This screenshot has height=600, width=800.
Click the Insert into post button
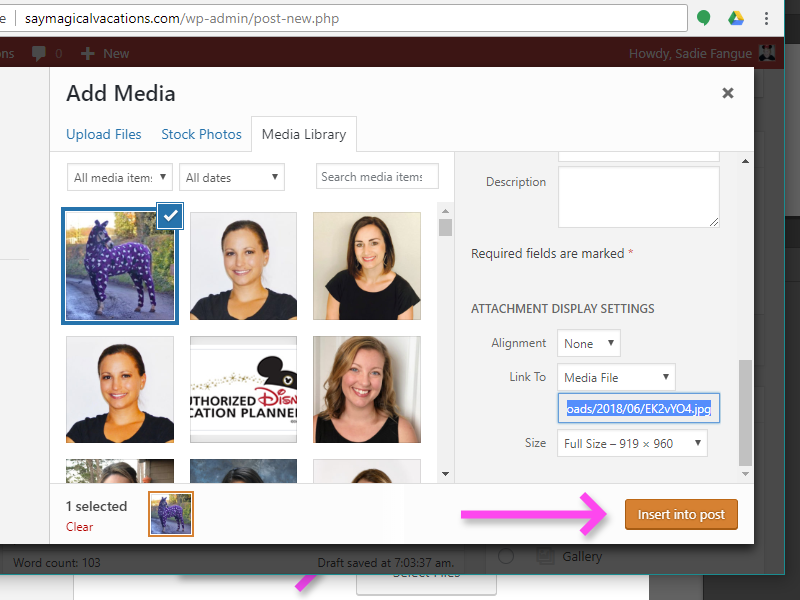tap(681, 514)
